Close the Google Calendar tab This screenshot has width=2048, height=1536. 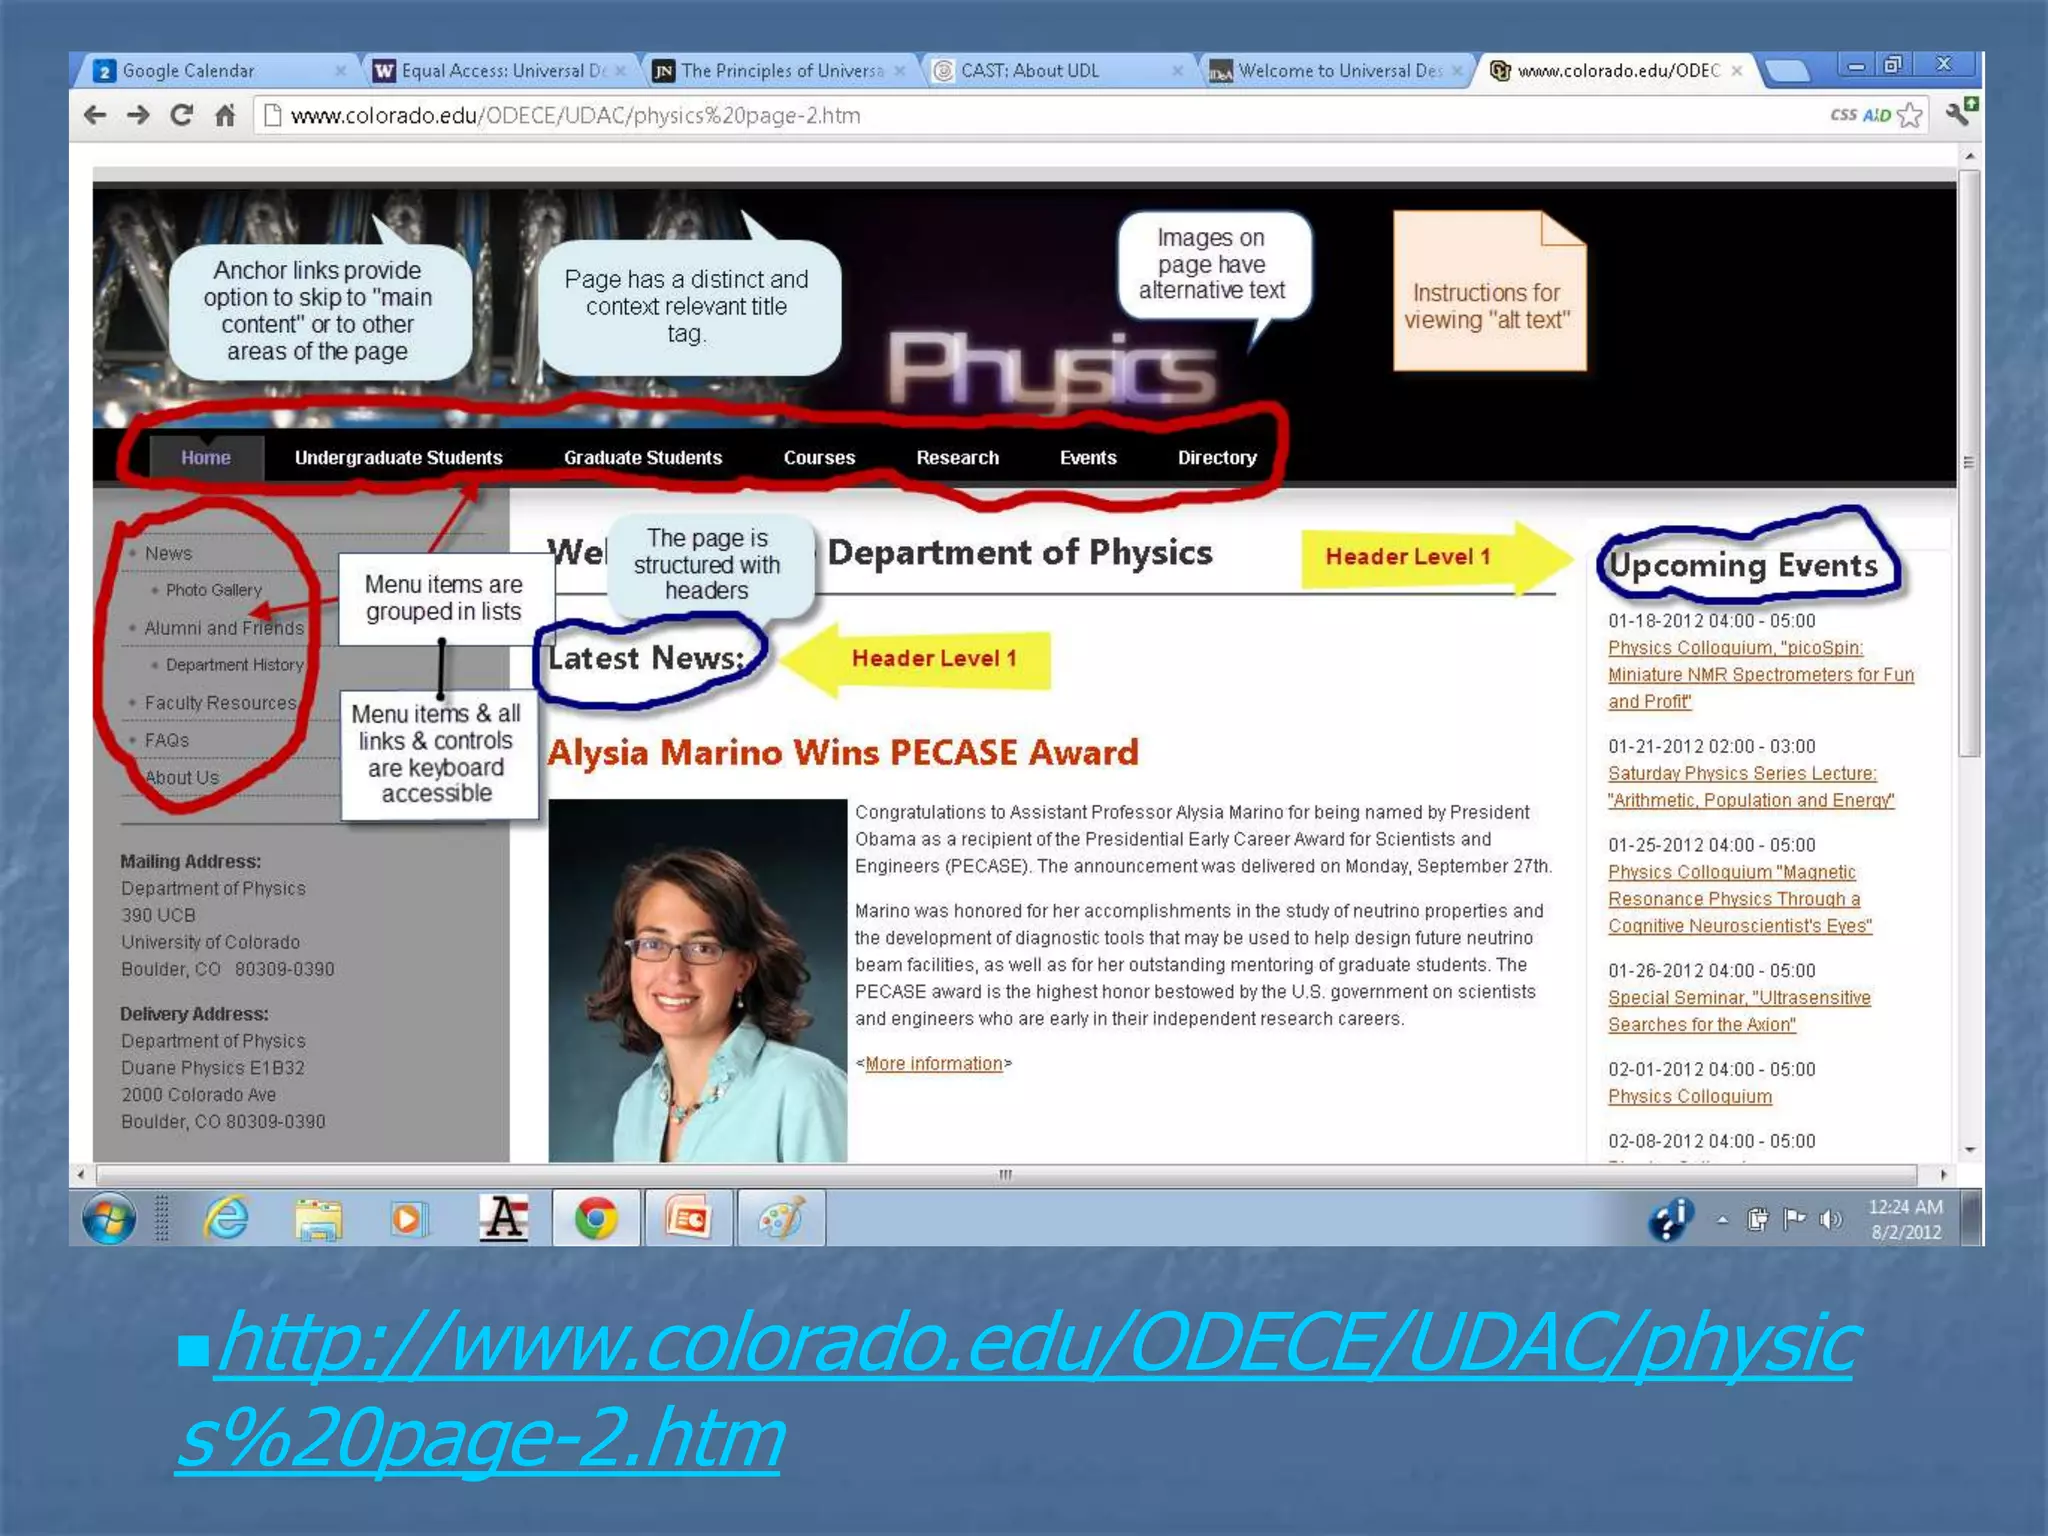point(340,71)
